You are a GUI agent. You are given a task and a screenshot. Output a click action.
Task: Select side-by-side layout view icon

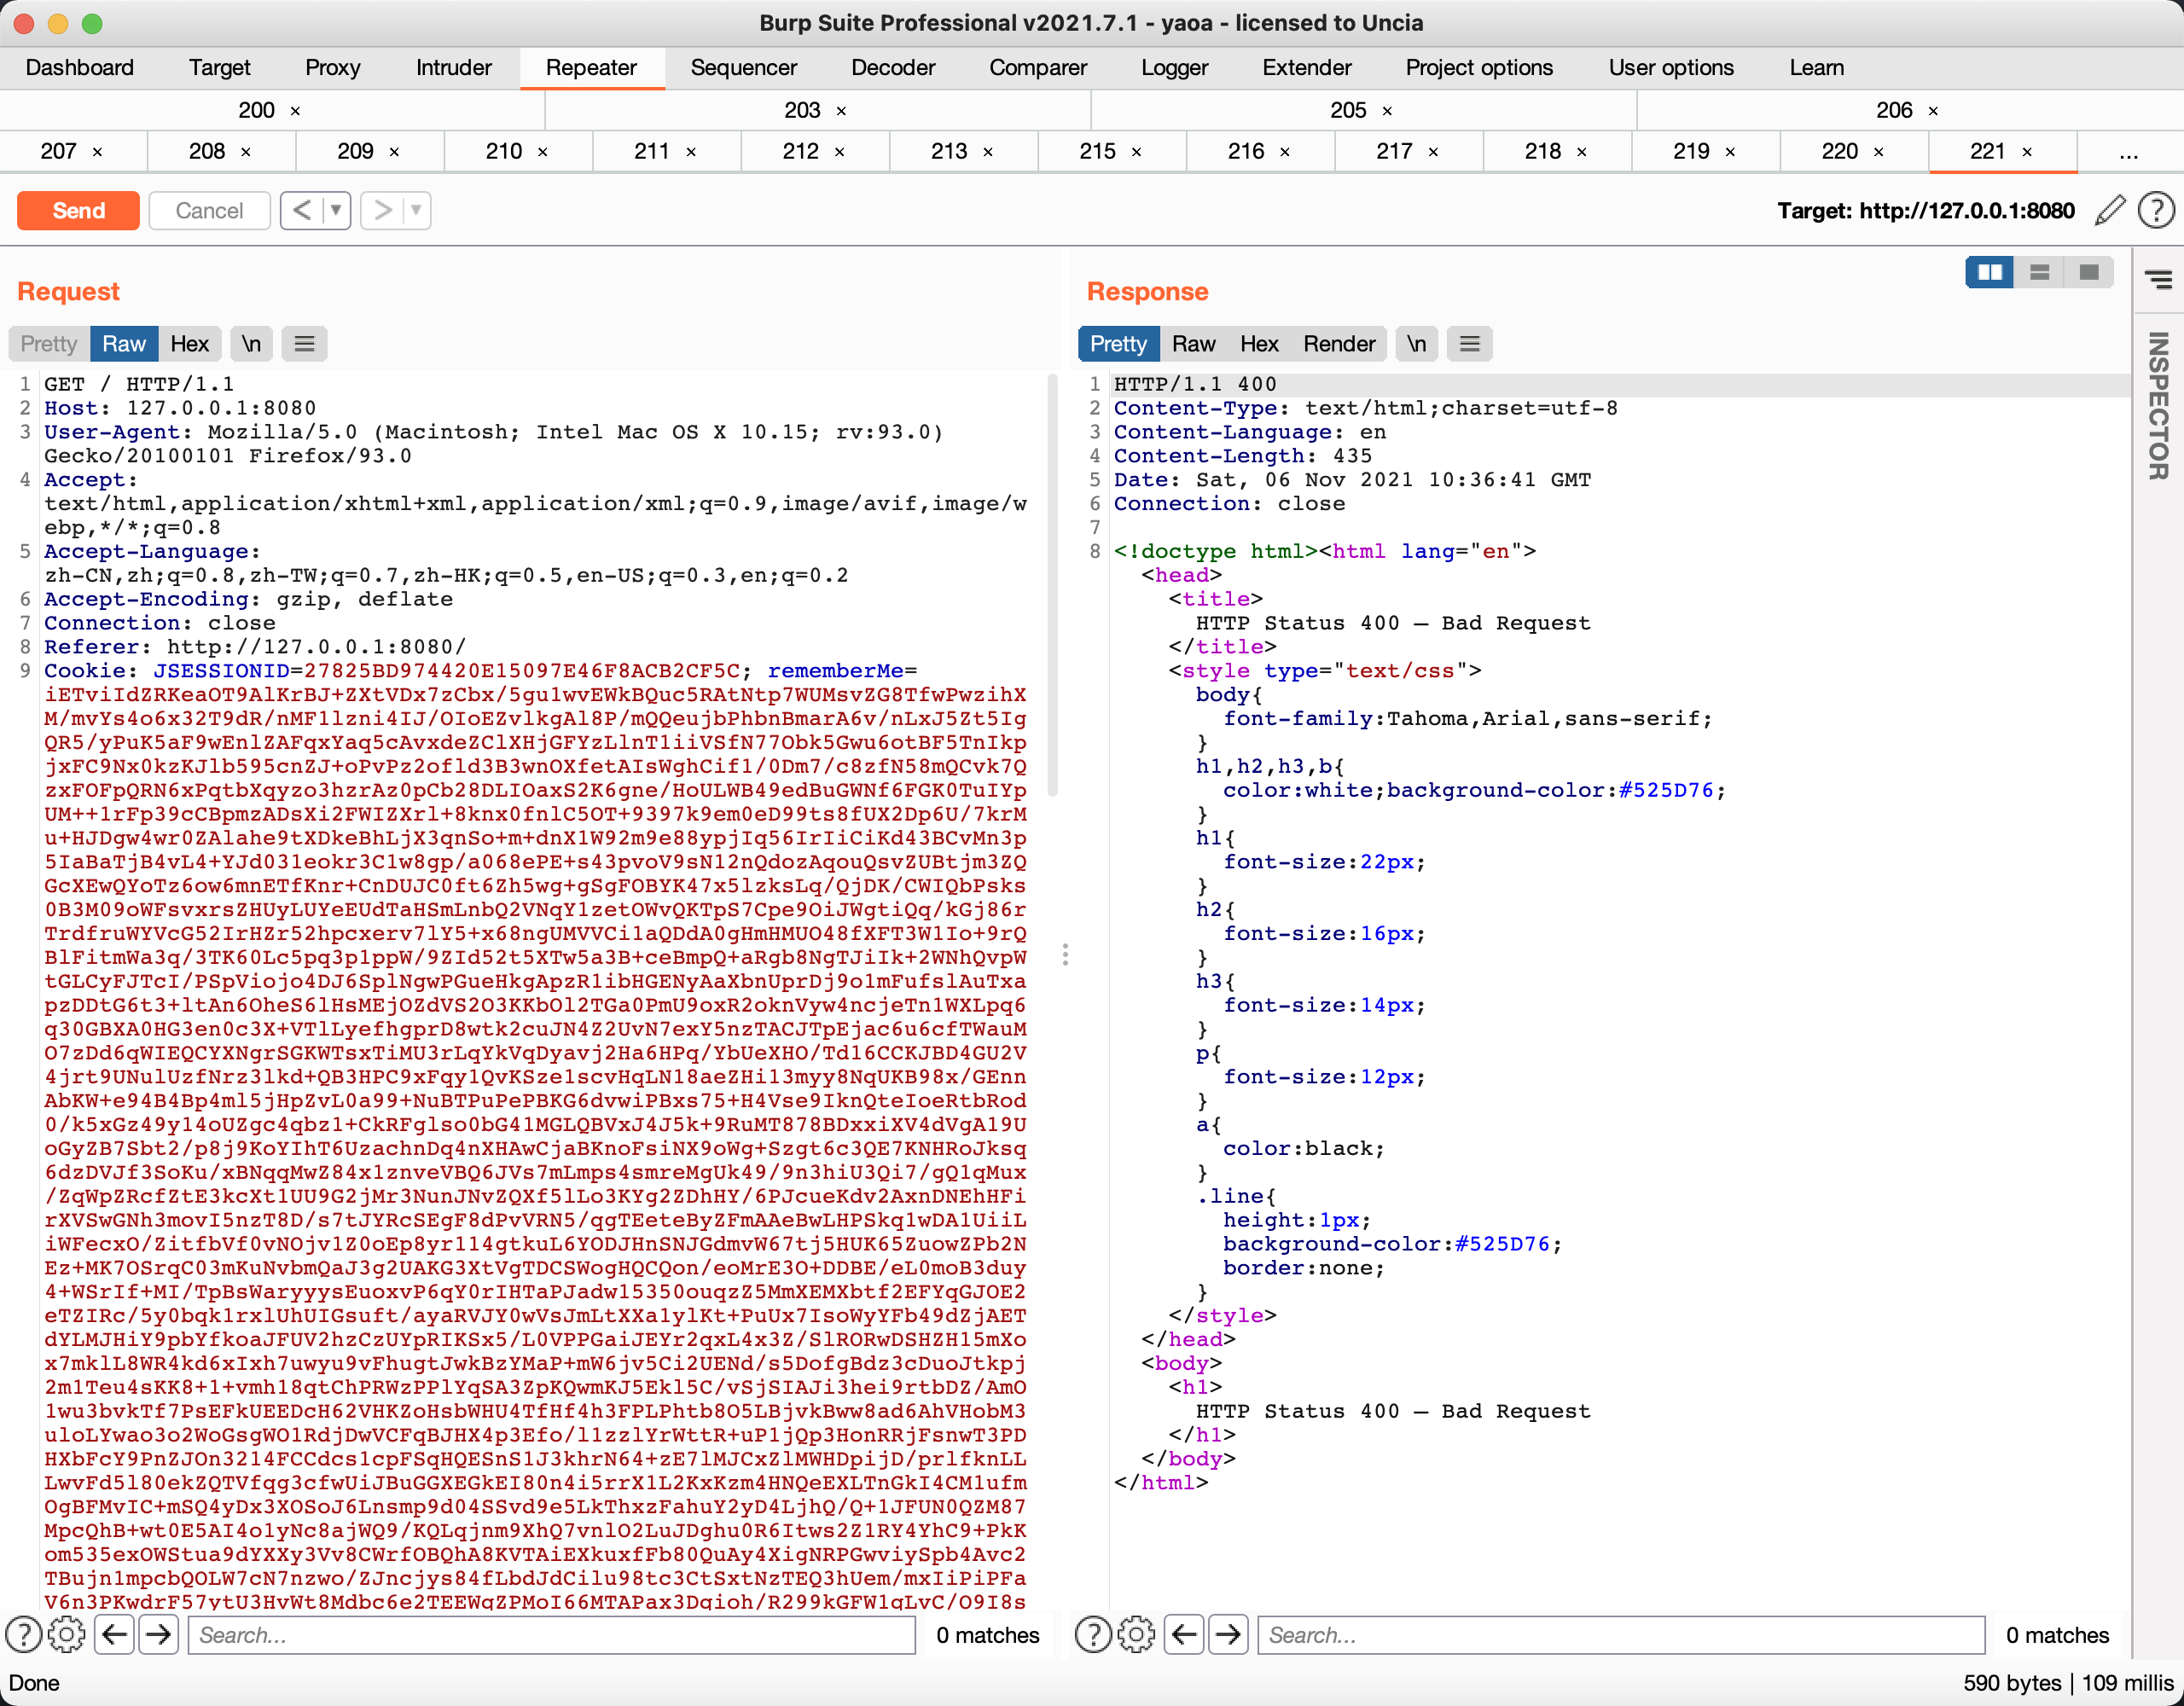[x=1990, y=273]
